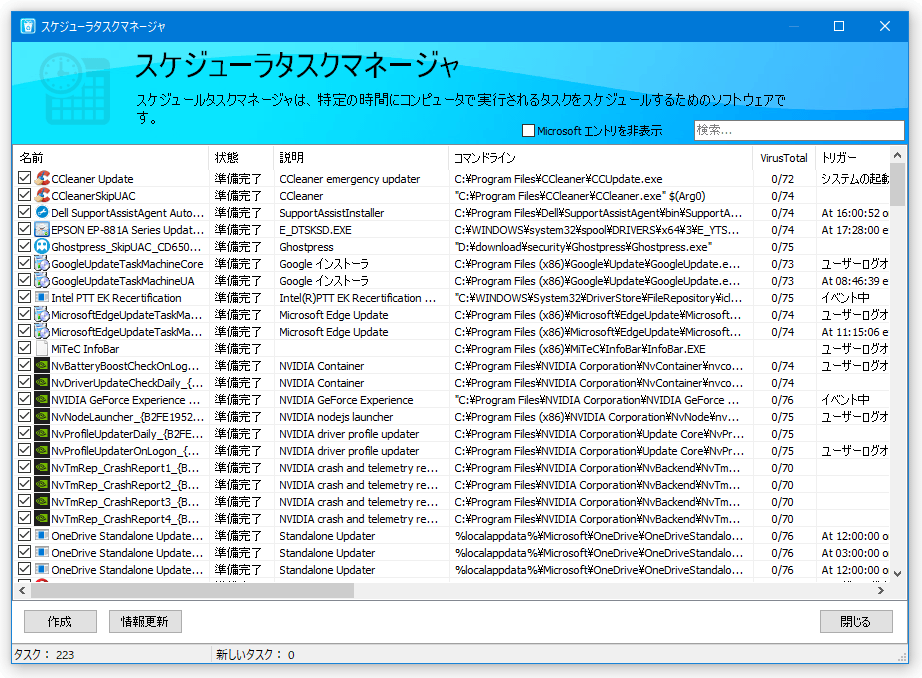922x678 pixels.
Task: Click the 作成 button
Action: (60, 622)
